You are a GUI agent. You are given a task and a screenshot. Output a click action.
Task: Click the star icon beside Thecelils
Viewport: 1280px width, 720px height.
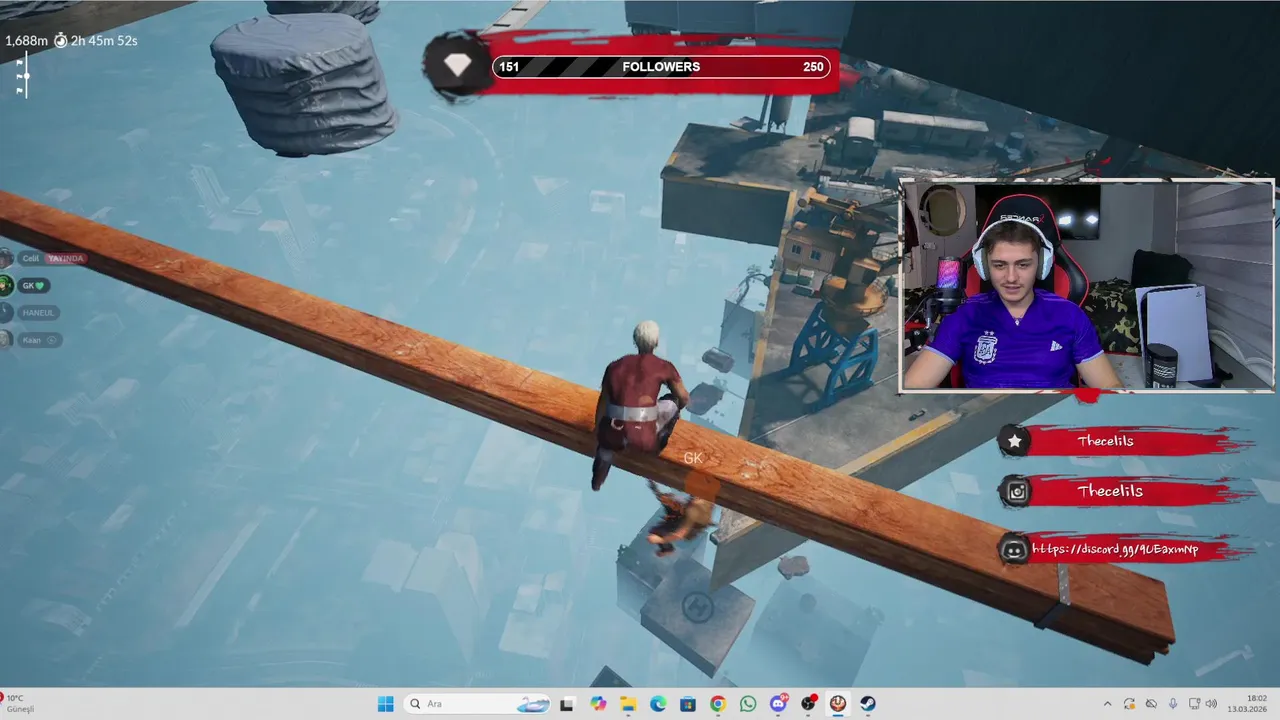coord(1015,440)
